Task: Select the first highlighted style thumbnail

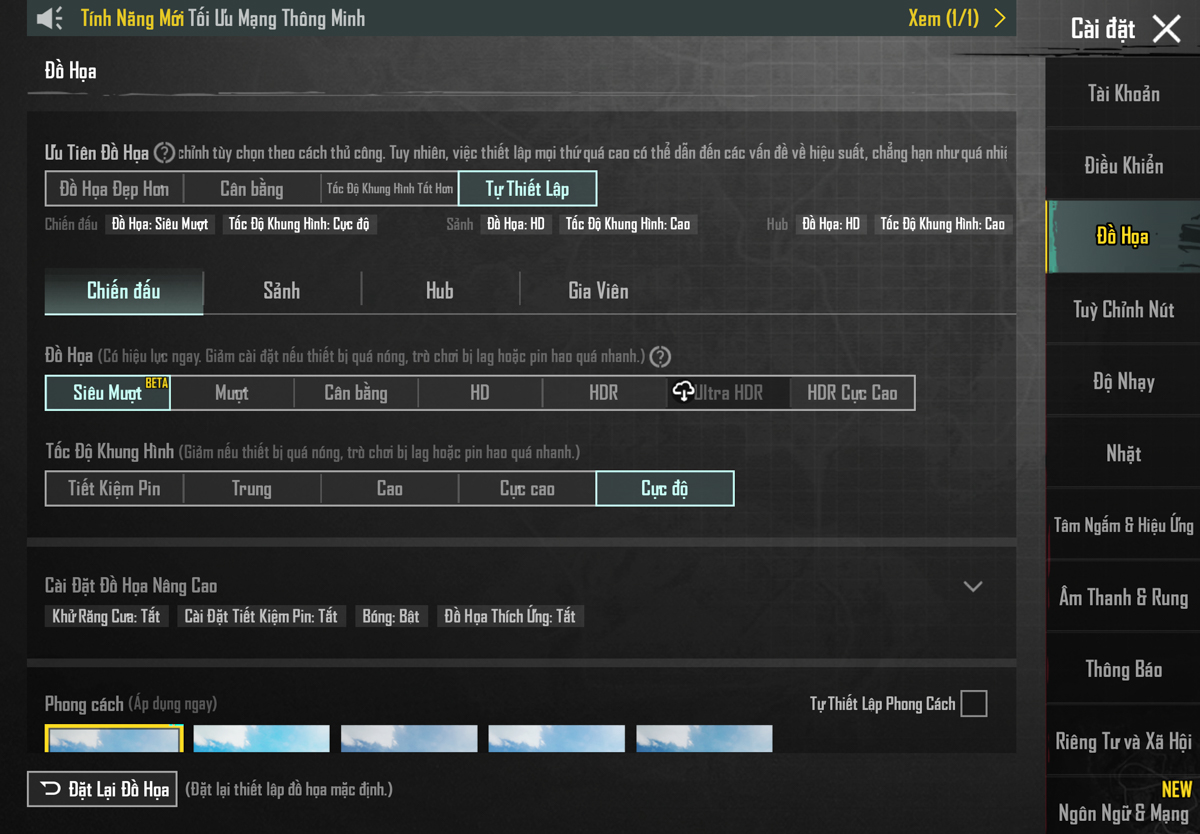Action: pos(114,739)
